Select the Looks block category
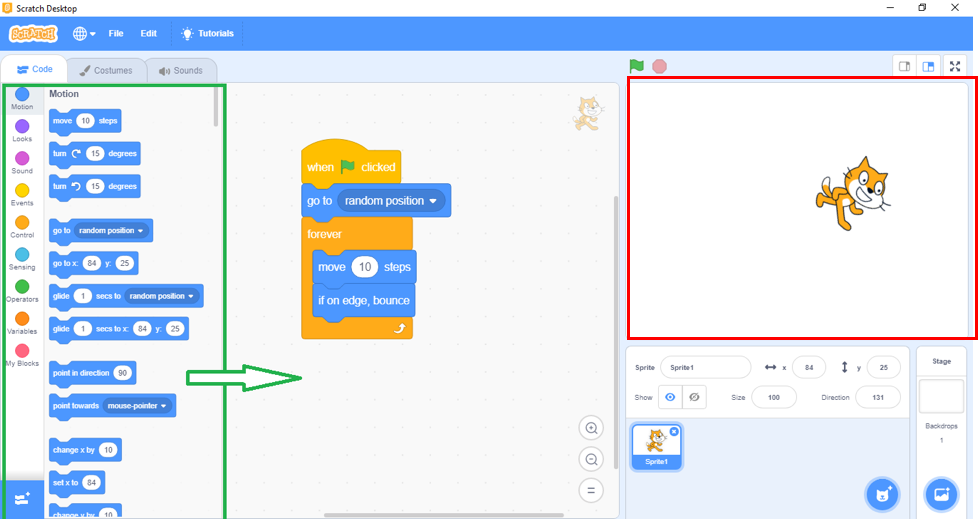This screenshot has width=978, height=519. [x=22, y=131]
